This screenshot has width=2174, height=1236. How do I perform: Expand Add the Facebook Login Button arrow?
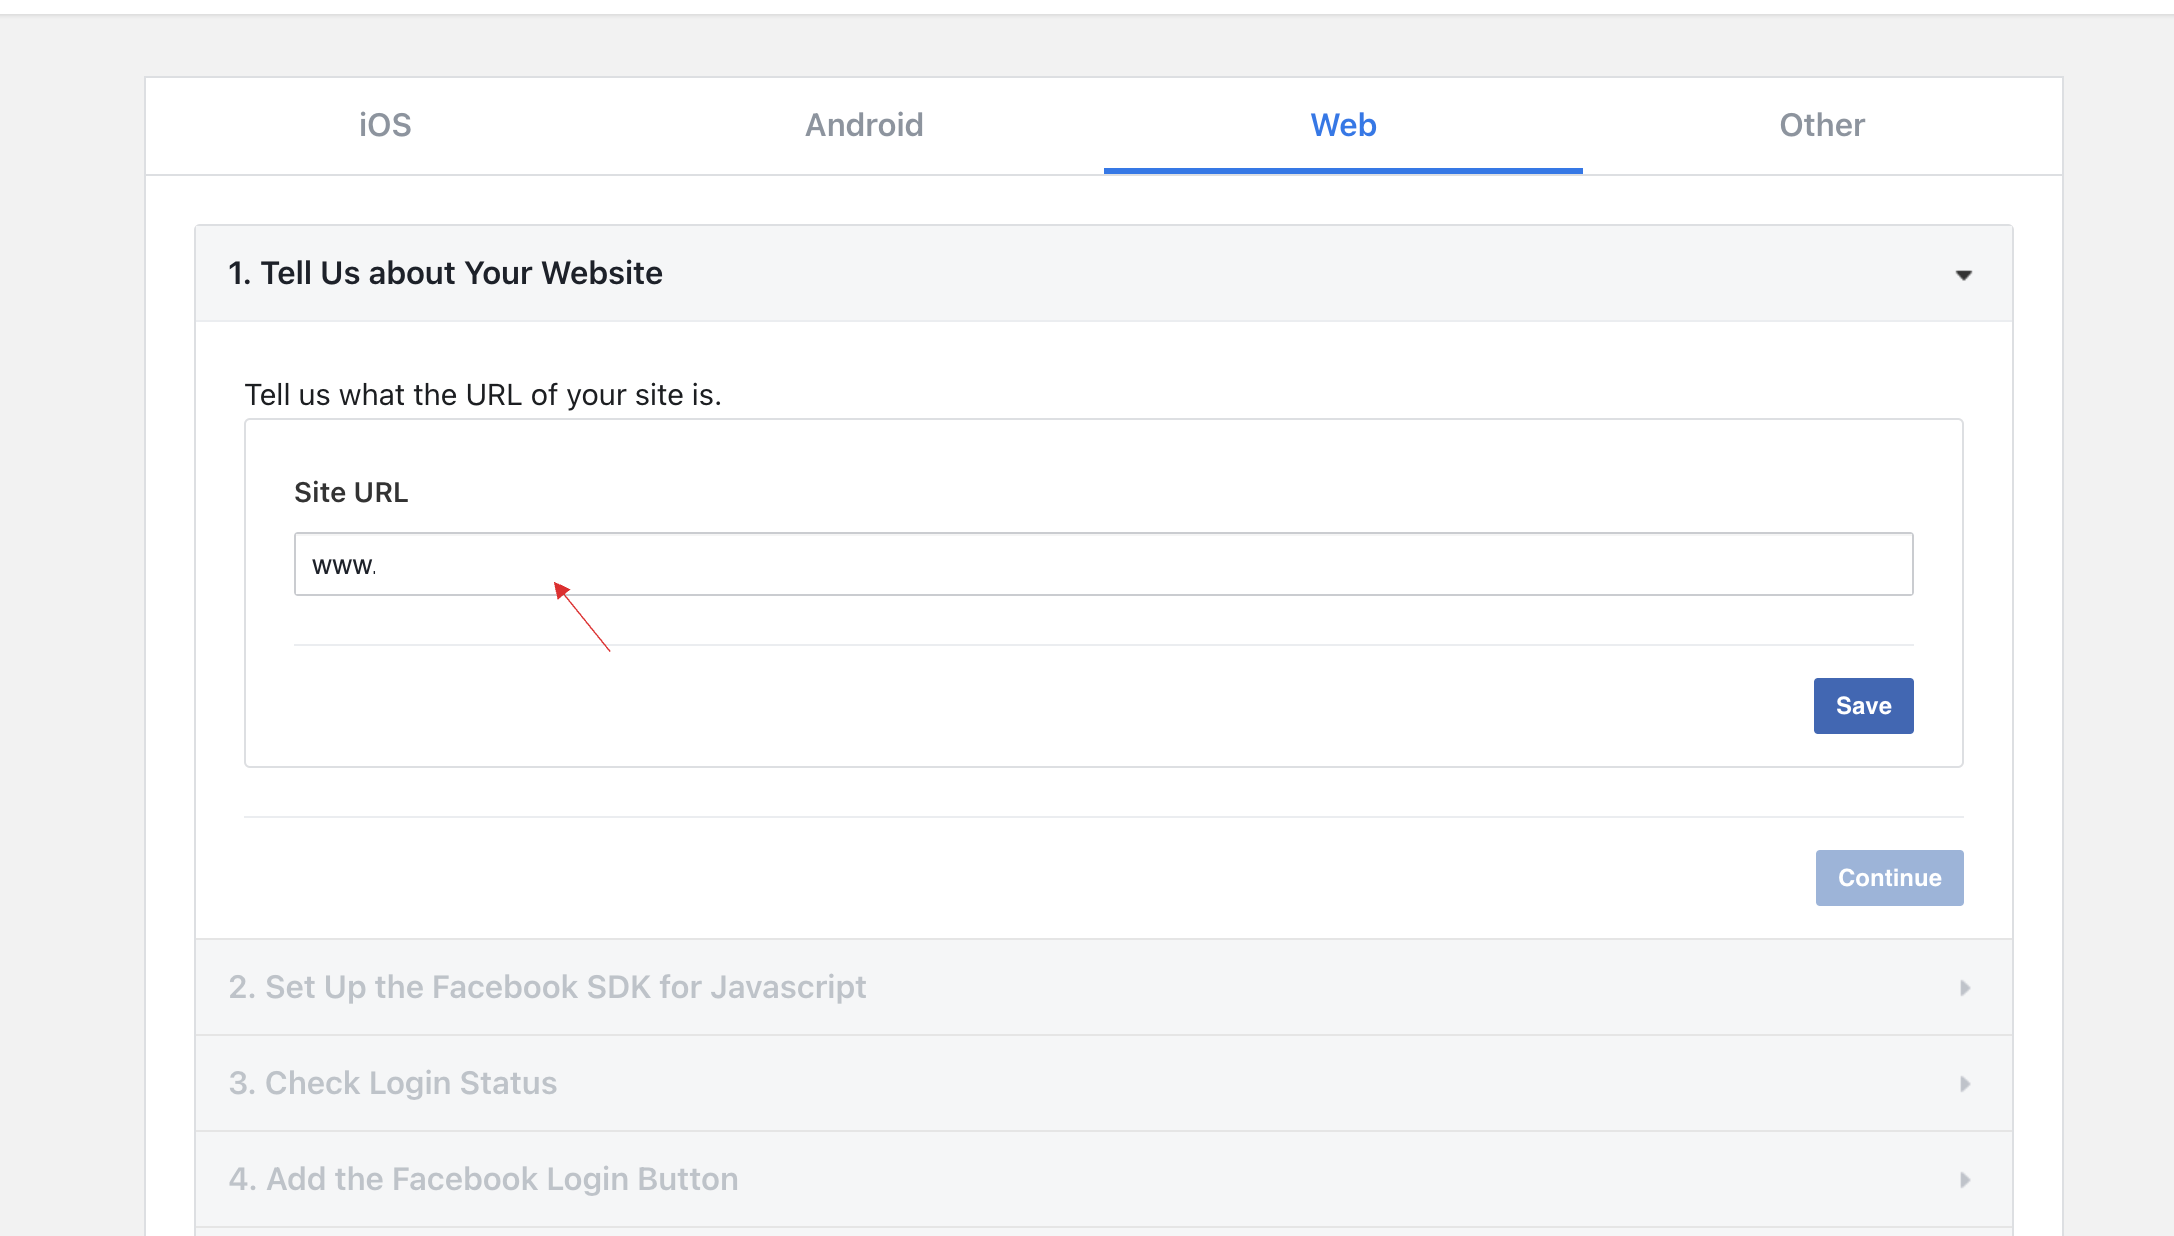[1965, 1180]
